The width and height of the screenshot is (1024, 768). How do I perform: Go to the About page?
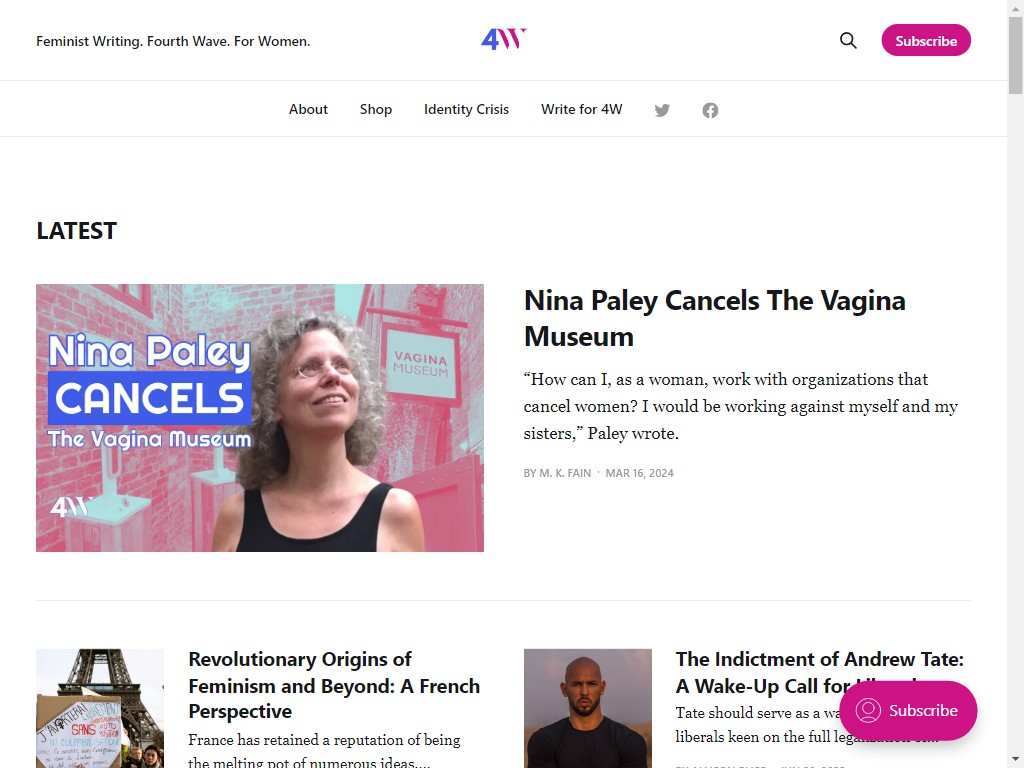(x=308, y=109)
